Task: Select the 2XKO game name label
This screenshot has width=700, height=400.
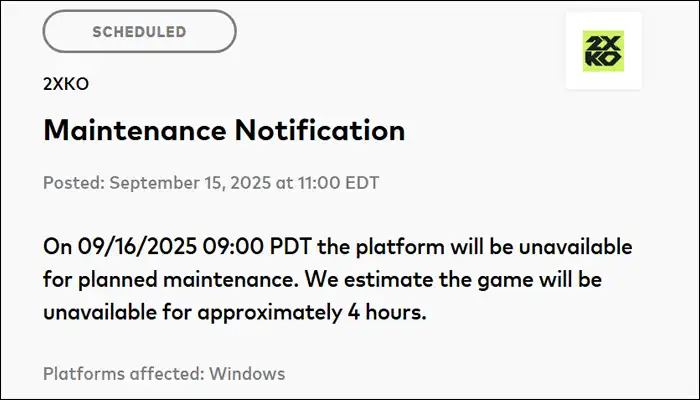Action: 65,84
